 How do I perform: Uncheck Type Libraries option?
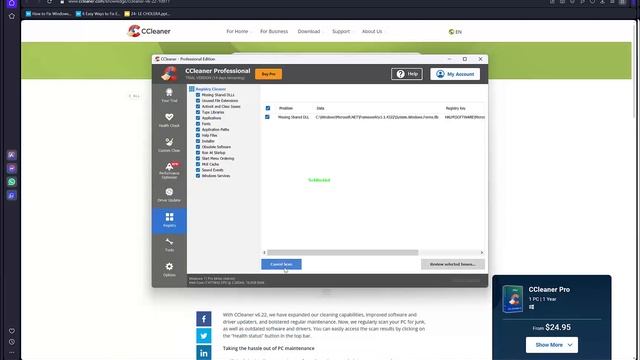[198, 112]
